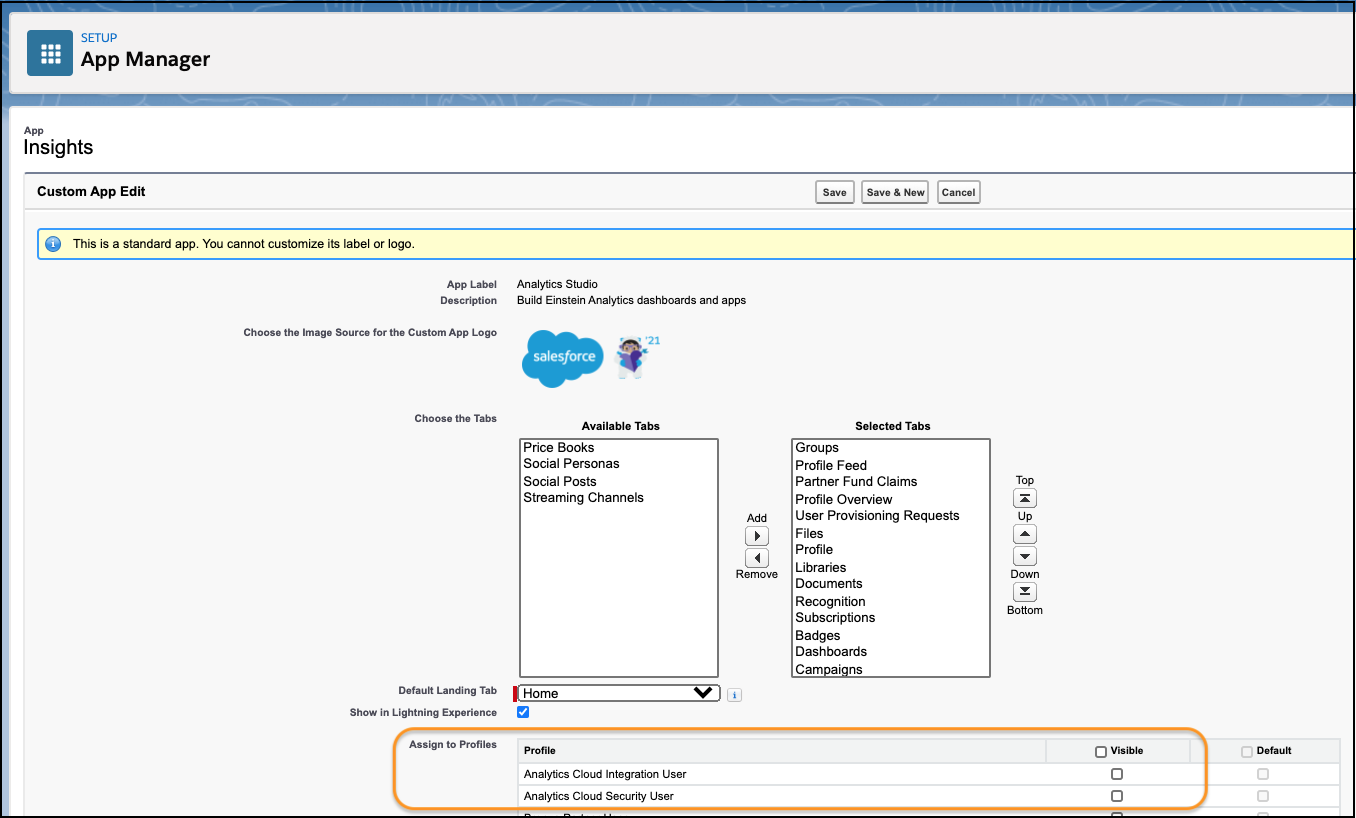Image resolution: width=1356 pixels, height=818 pixels.
Task: Move selected tab Up one position
Action: pos(1025,534)
